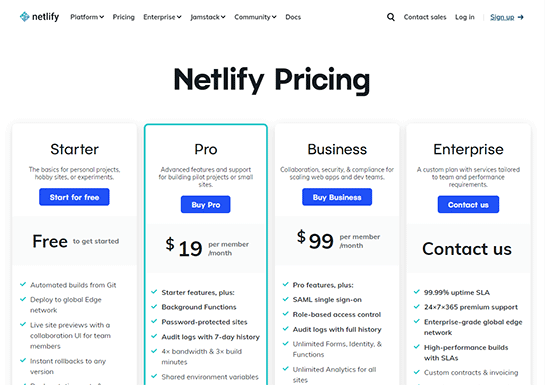Click the Buy Business button
This screenshot has height=385, width=545.
(x=337, y=197)
